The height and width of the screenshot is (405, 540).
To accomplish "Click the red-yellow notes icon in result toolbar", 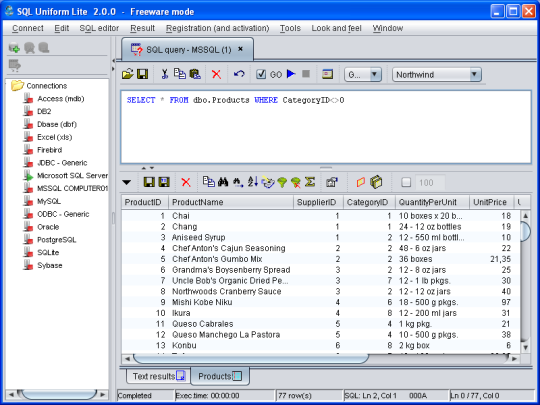I will click(x=361, y=182).
